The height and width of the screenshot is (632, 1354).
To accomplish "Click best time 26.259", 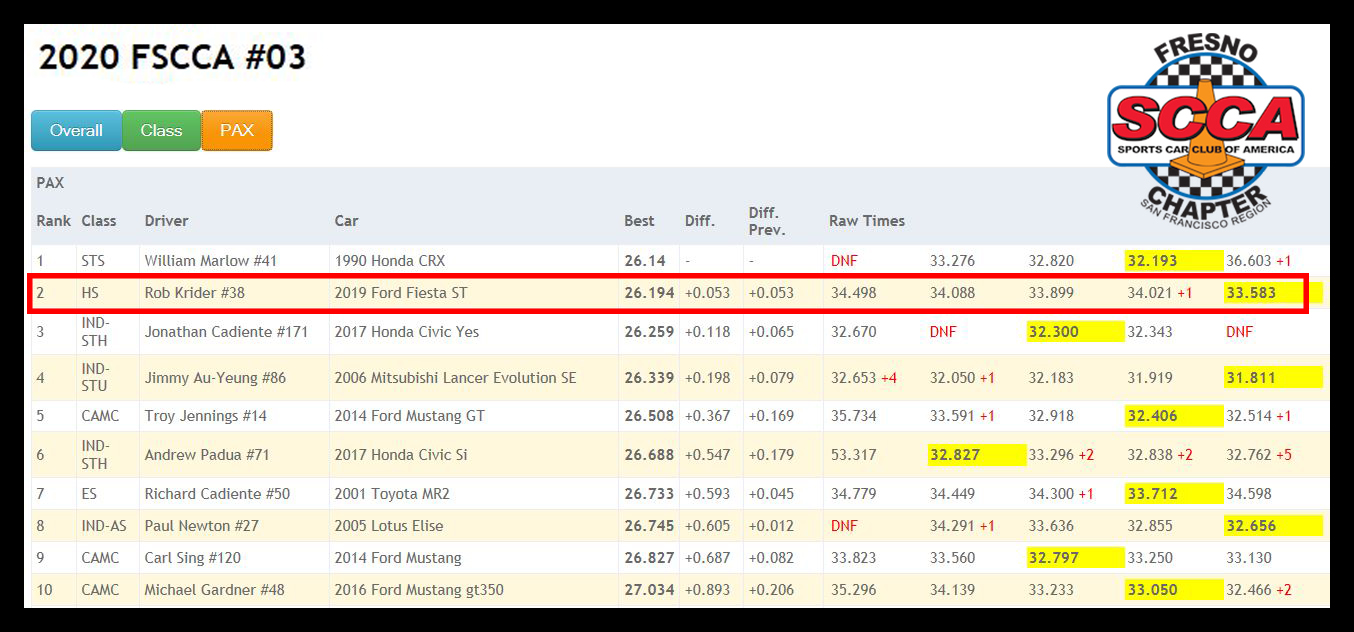I will click(649, 331).
